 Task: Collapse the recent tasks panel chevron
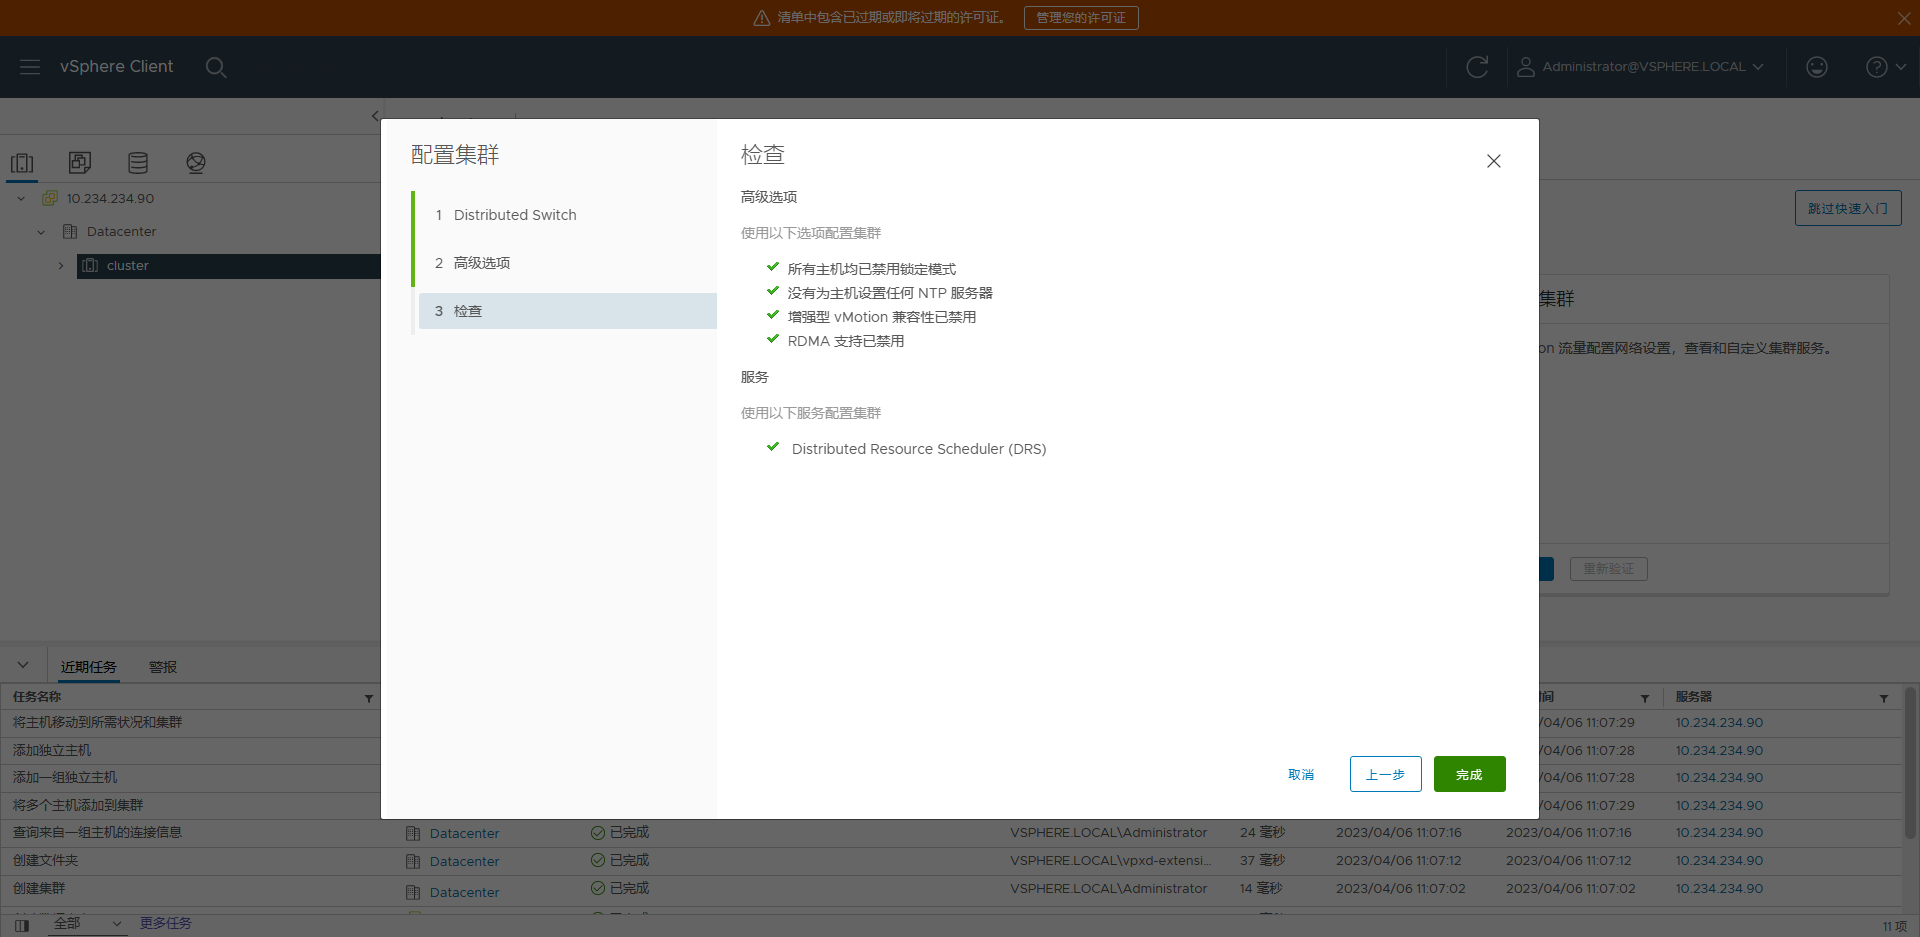click(23, 666)
